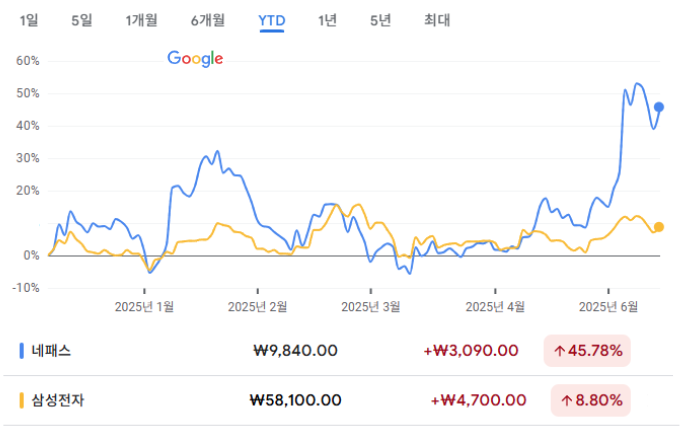Click the yellow 삼성전자 endpoint dot

pos(658,227)
